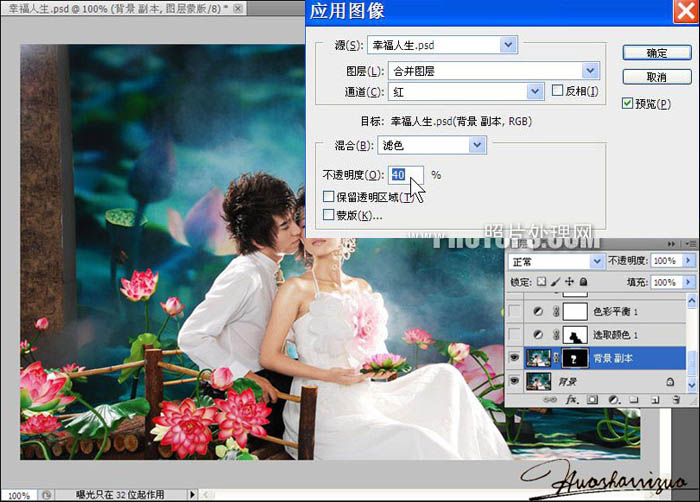Click the fill 100% field
The width and height of the screenshot is (700, 502).
pos(666,282)
